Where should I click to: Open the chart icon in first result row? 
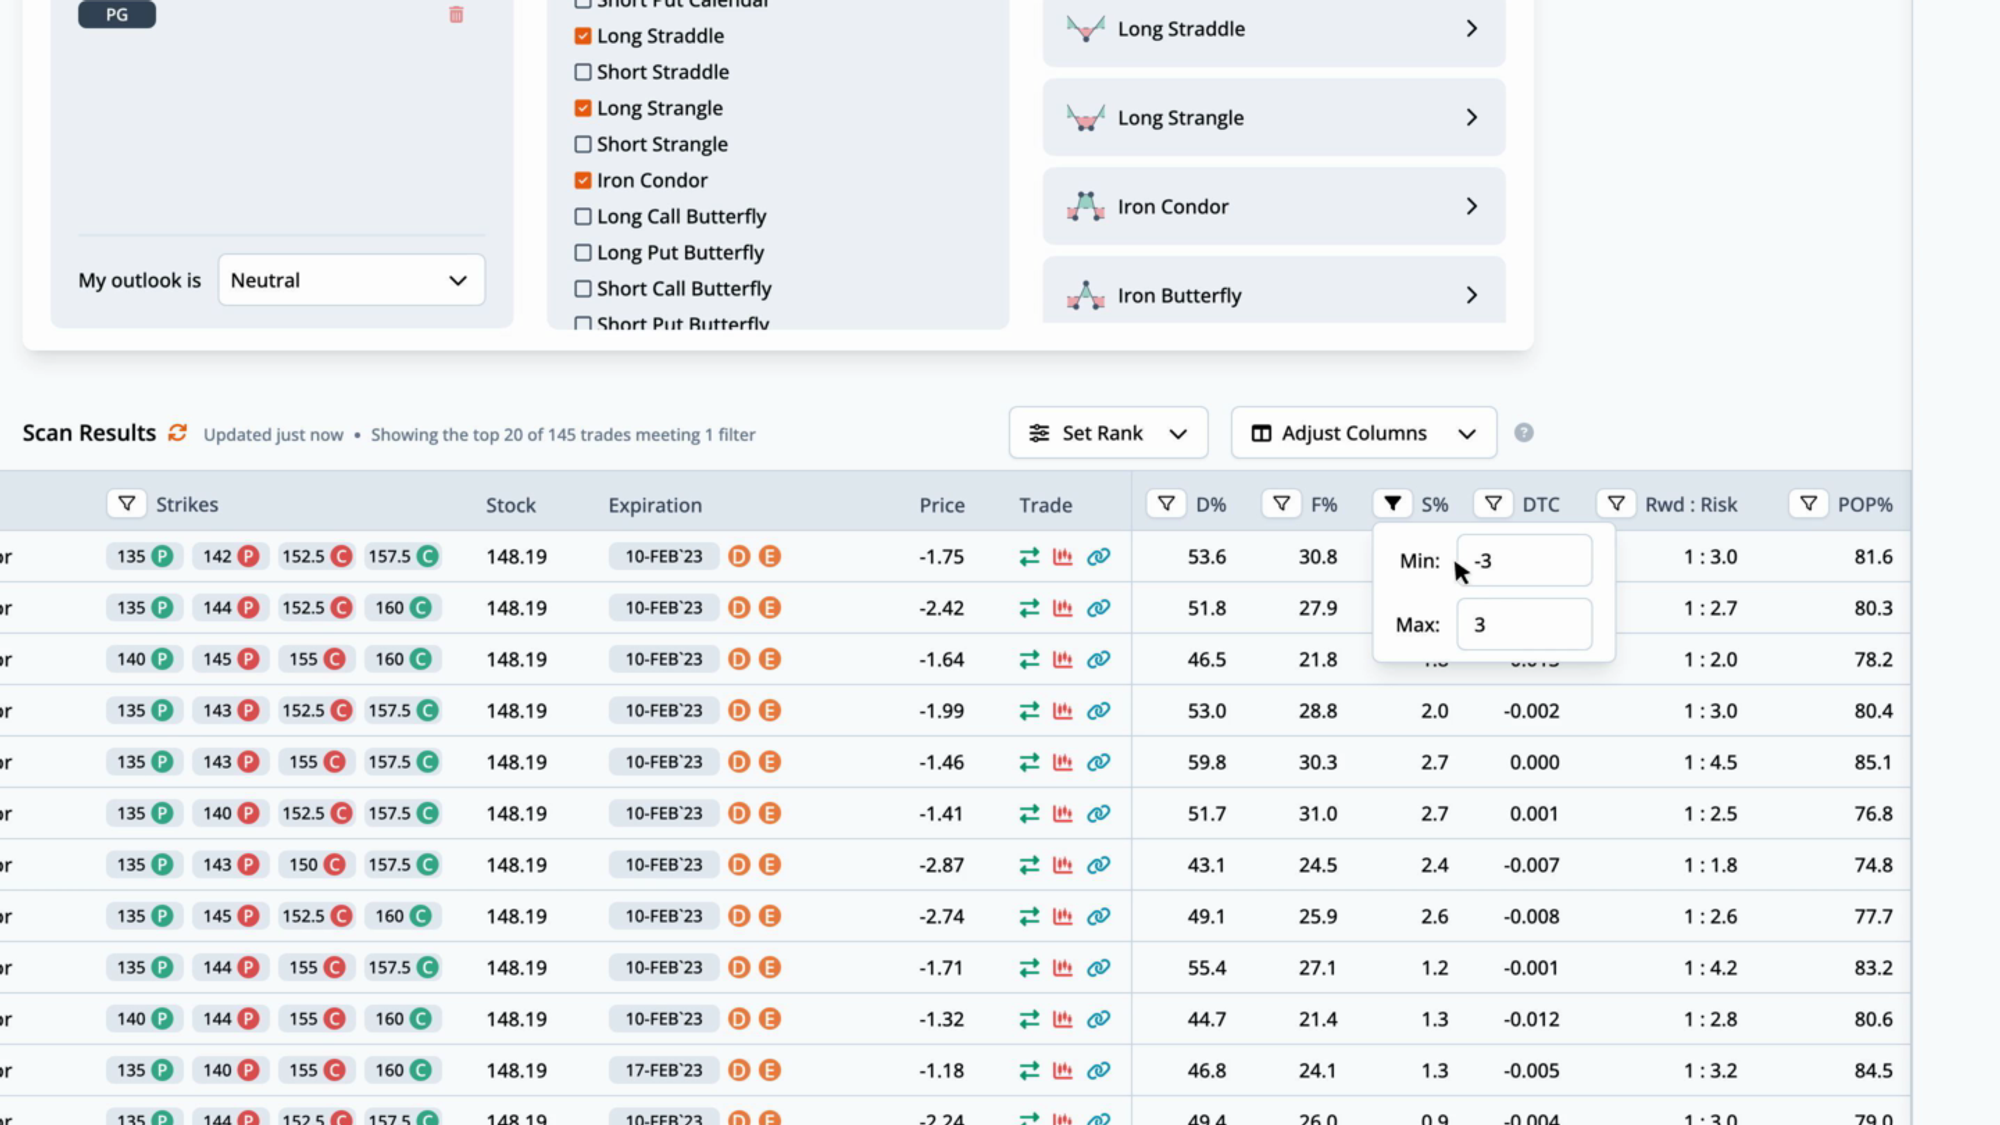tap(1063, 557)
